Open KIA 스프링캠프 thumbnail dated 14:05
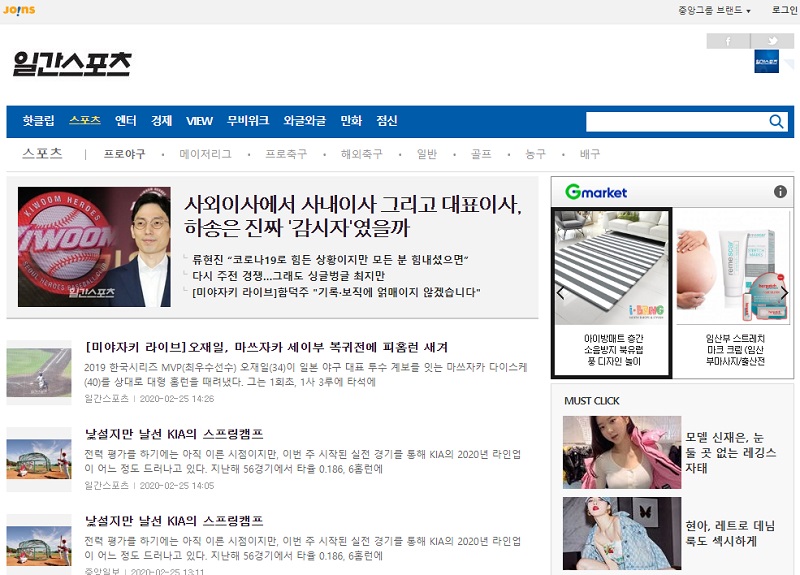The image size is (800, 575). coord(39,459)
